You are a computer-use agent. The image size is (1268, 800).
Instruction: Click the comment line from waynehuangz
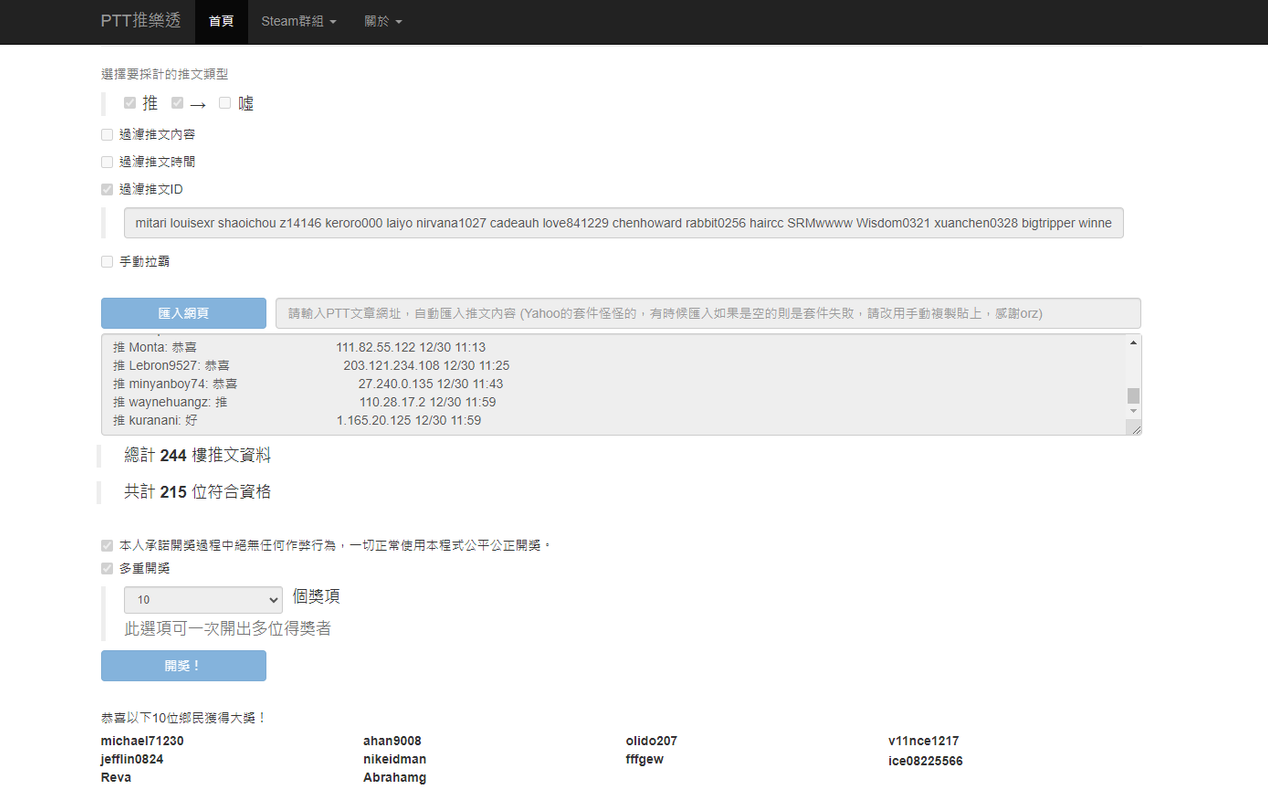tap(304, 402)
